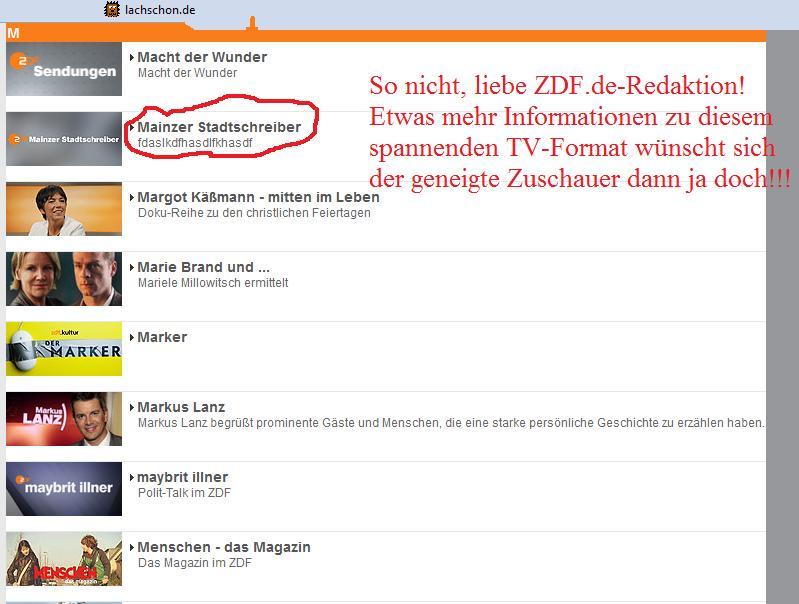Open the maybrit illner thumbnail
This screenshot has height=604, width=799.
[x=64, y=489]
